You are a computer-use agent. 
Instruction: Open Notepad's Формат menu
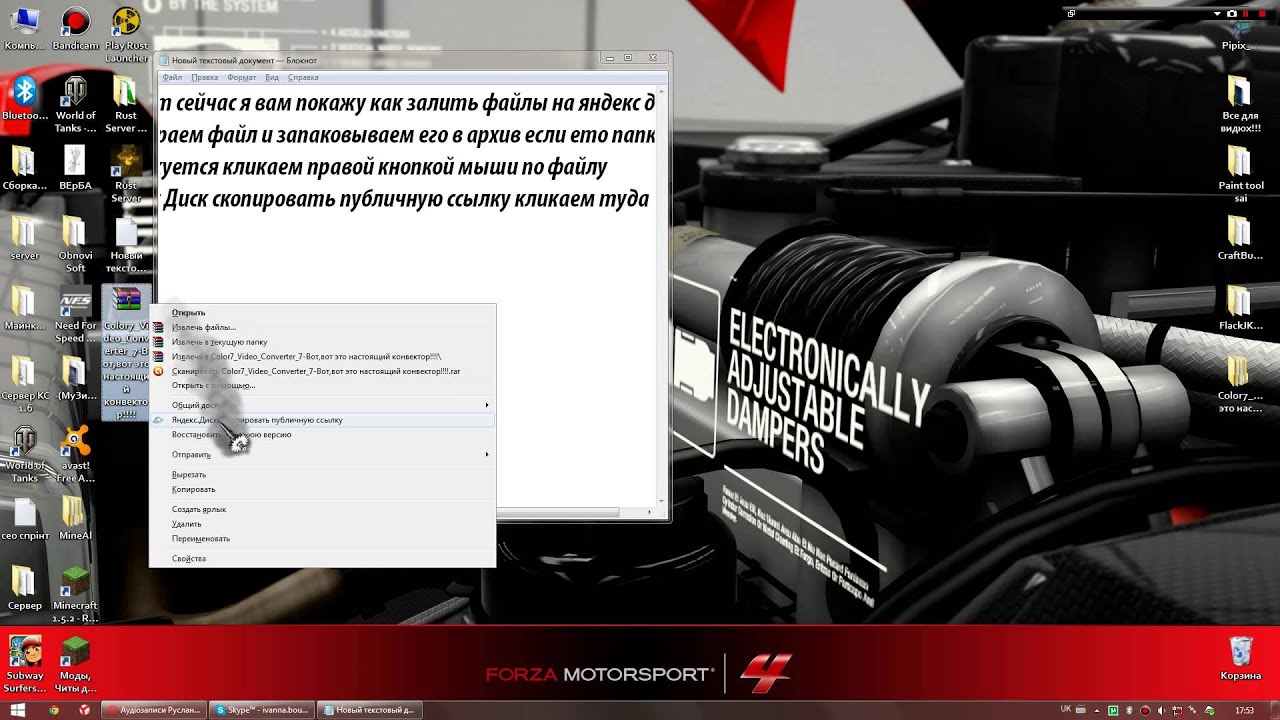pos(241,77)
